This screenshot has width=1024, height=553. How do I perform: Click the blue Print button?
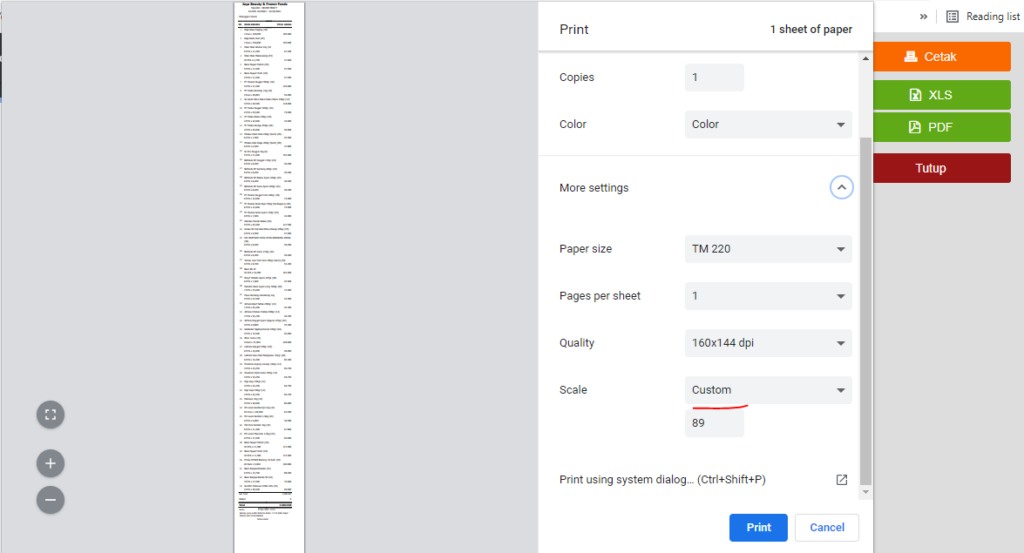(758, 528)
